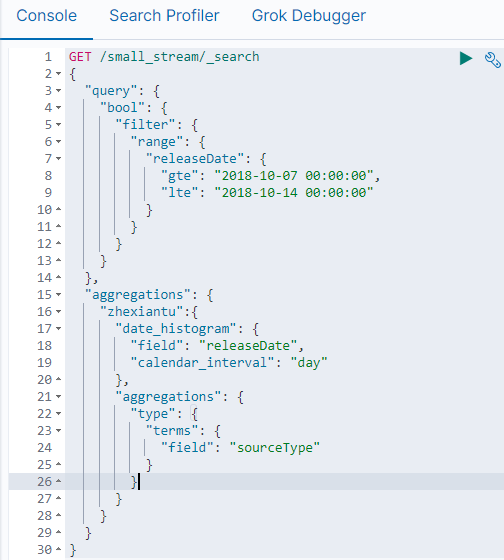Fold the "filter" block at line 5
The height and width of the screenshot is (560, 504).
58,125
